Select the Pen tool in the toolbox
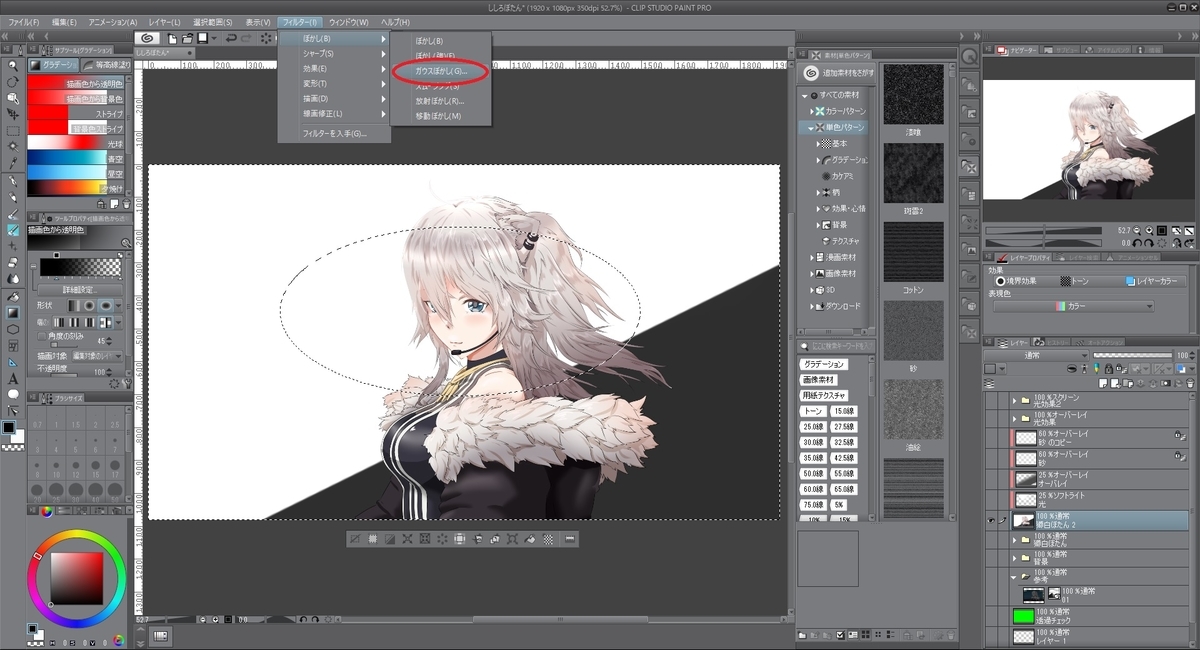Screen dimensions: 1200x650 [13, 181]
